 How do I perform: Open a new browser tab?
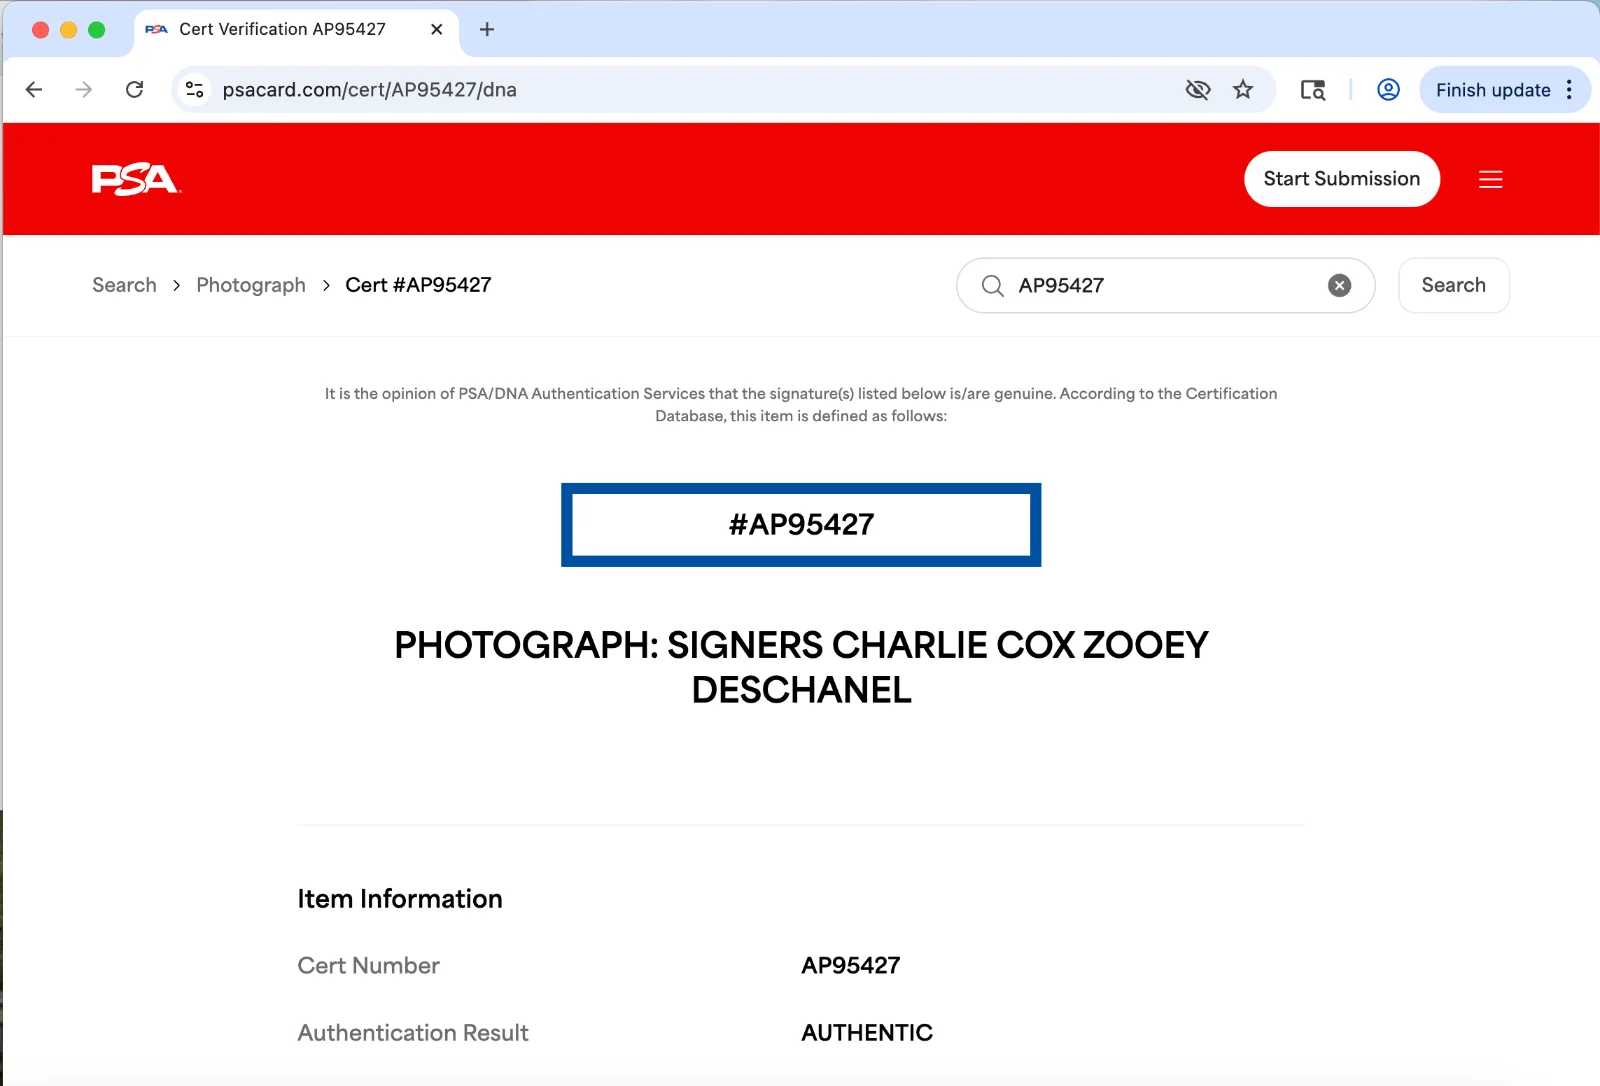[487, 29]
